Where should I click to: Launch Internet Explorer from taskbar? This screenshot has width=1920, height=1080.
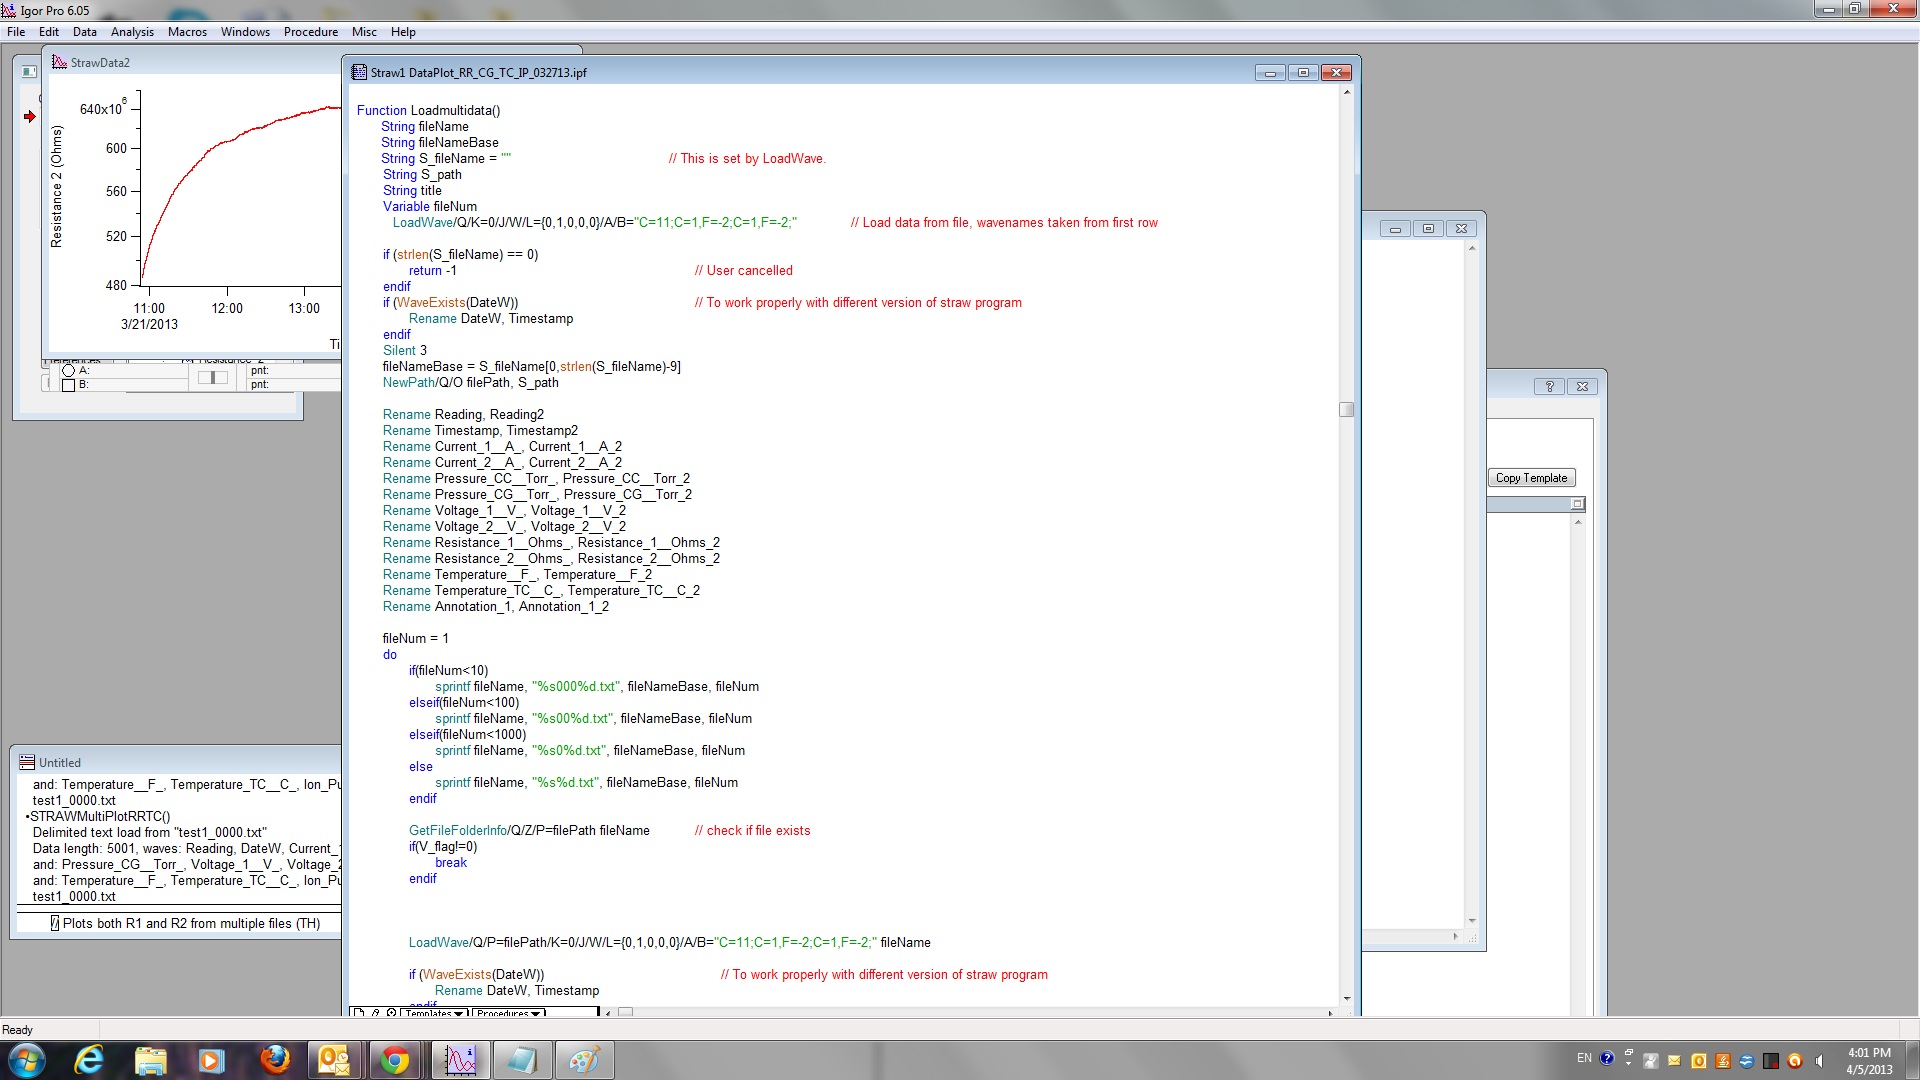click(x=89, y=1060)
